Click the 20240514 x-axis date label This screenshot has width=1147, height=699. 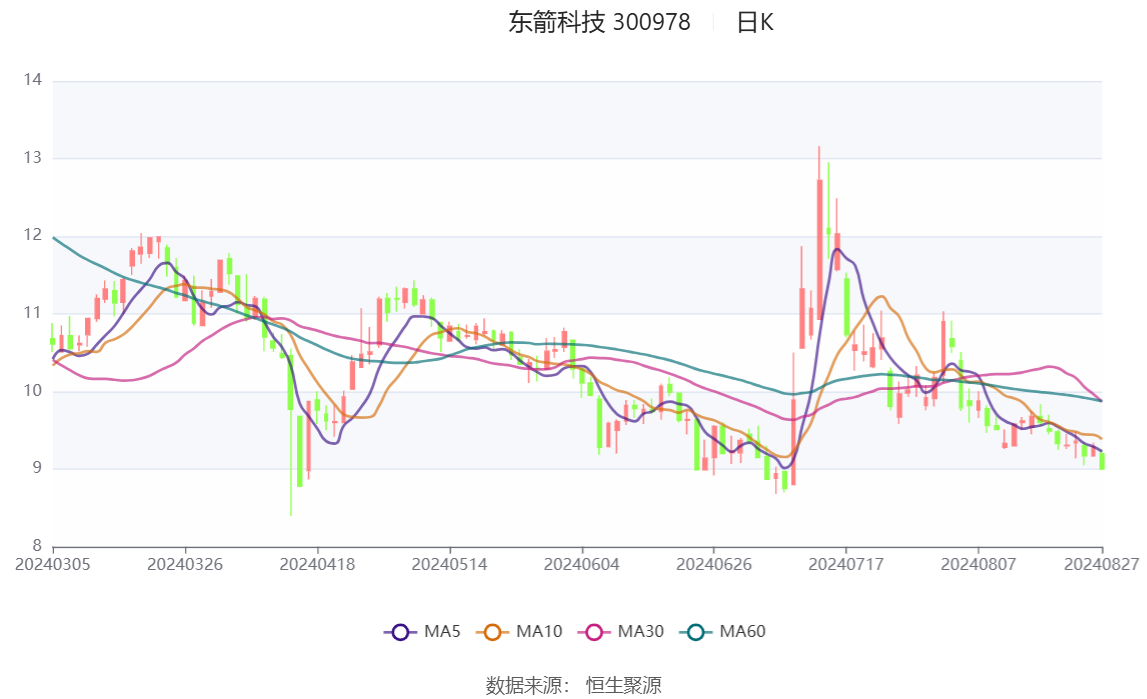click(x=449, y=564)
